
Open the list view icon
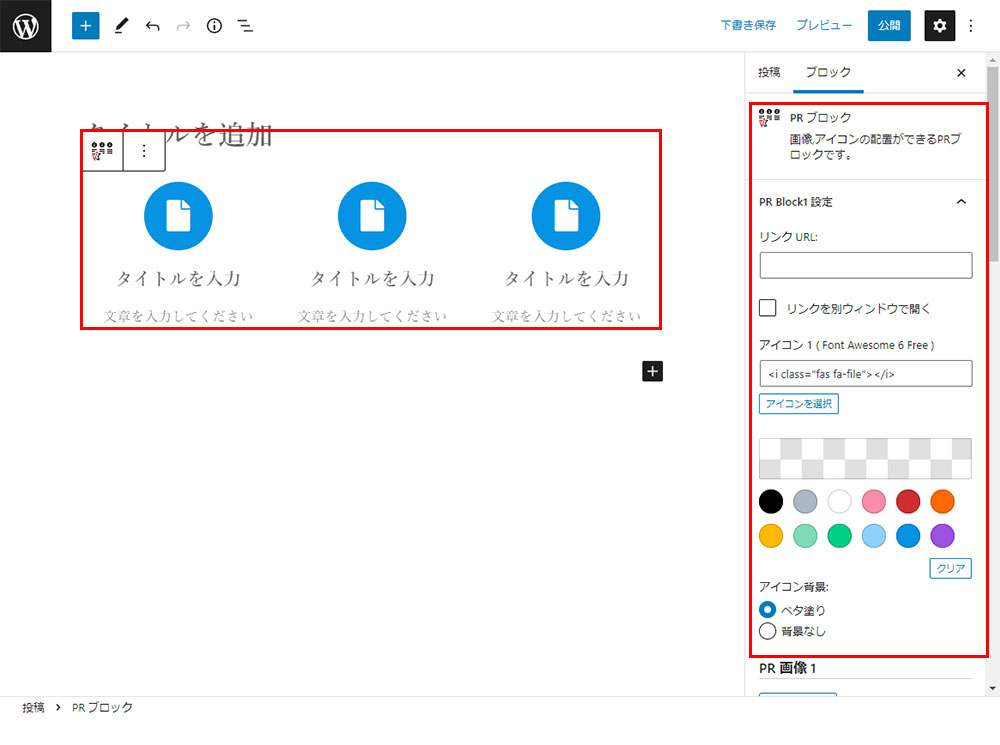click(x=245, y=26)
